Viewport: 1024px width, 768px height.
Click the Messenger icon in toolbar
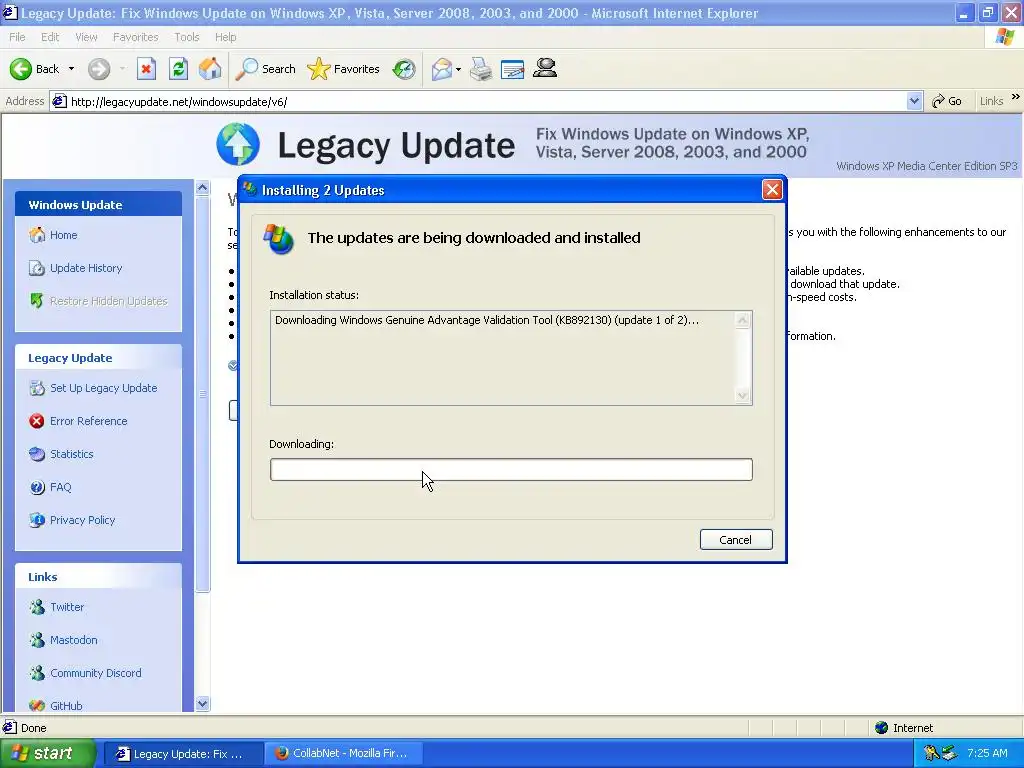545,68
